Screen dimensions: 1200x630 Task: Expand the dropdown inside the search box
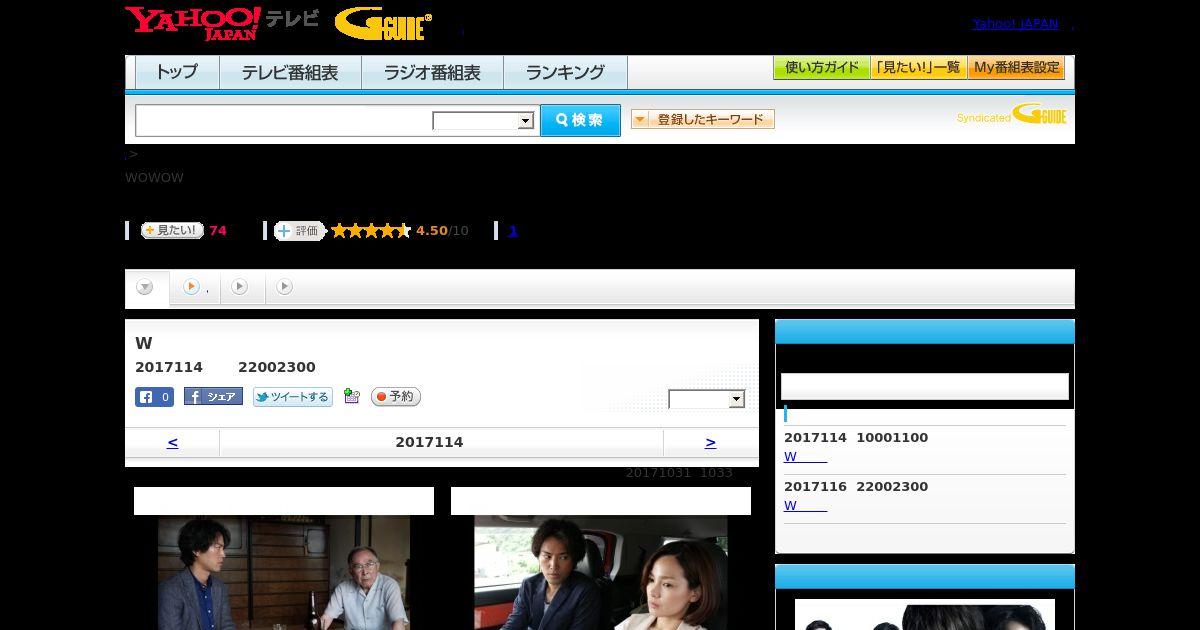pos(483,121)
